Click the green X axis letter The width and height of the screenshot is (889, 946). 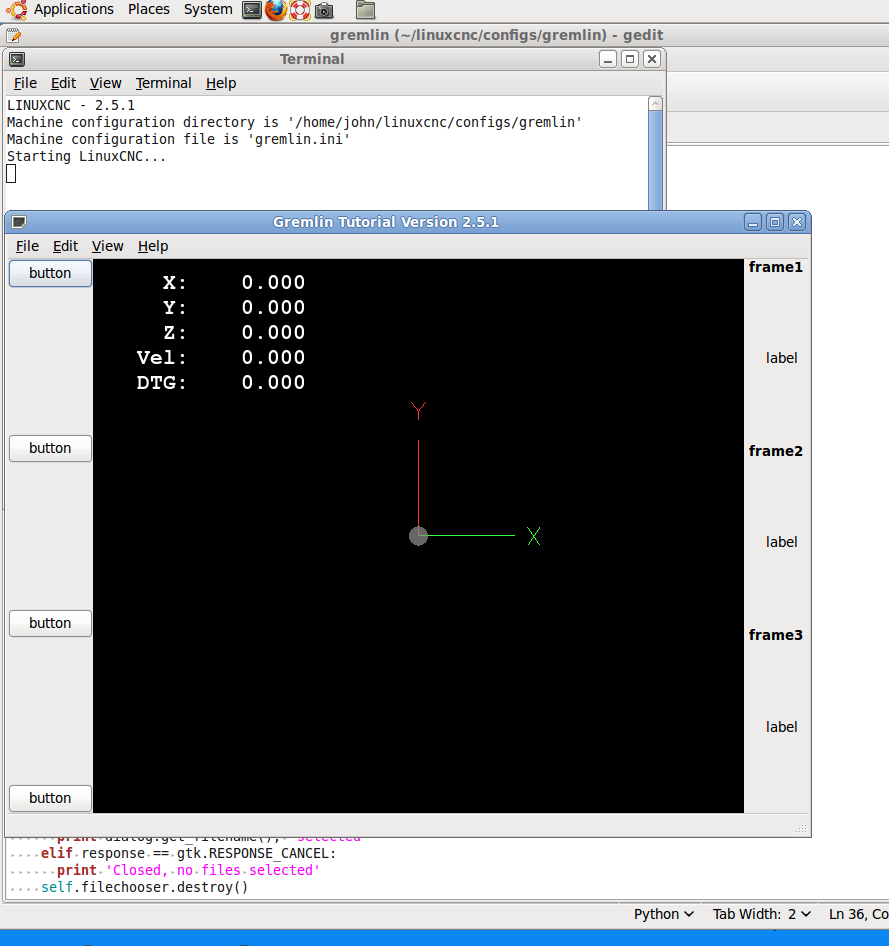[x=534, y=536]
